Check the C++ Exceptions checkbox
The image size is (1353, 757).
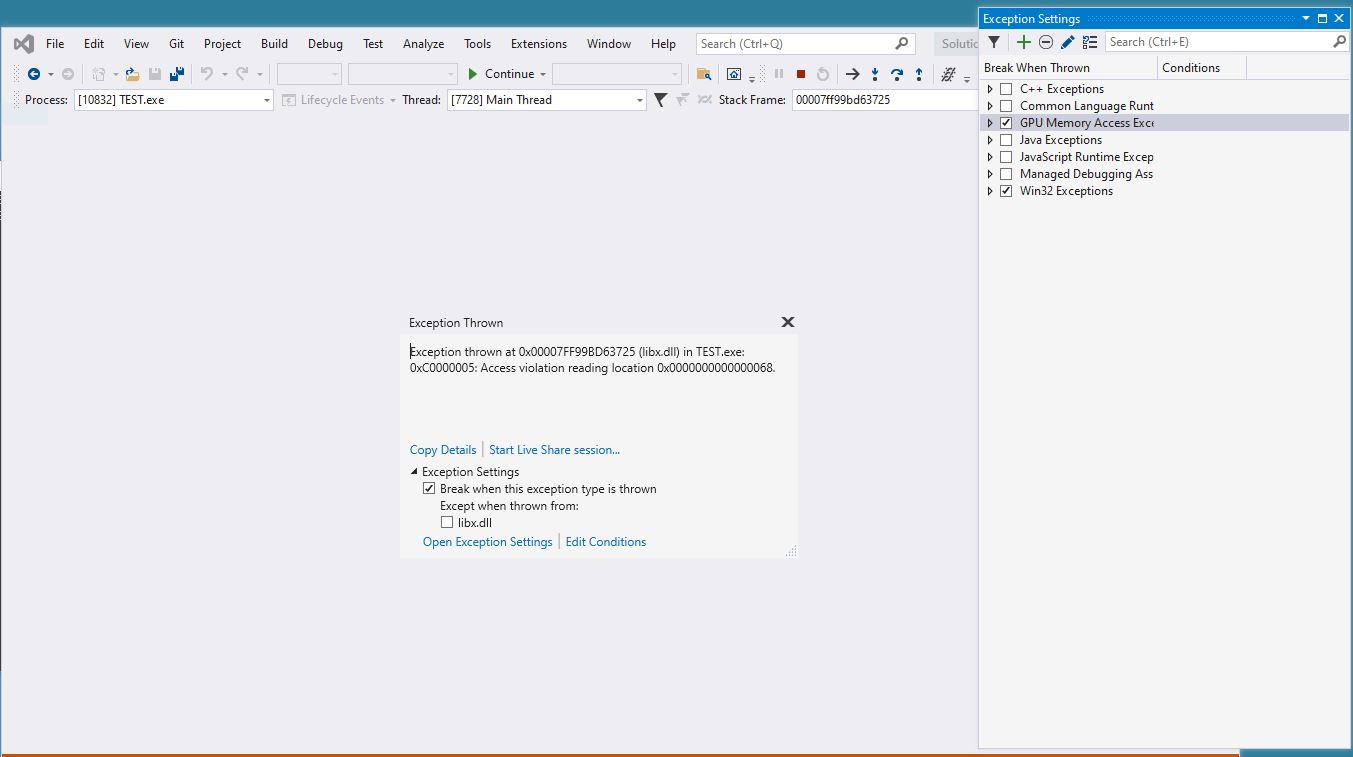pyautogui.click(x=1006, y=89)
